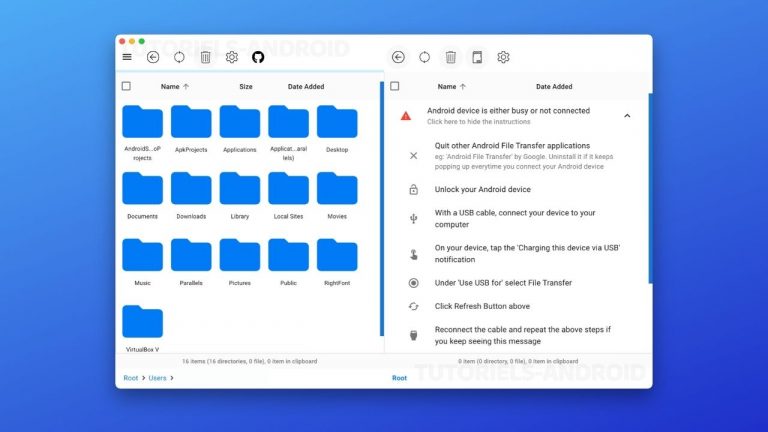The image size is (768, 432).
Task: Click the tap finger icon beside notification step
Action: (413, 254)
